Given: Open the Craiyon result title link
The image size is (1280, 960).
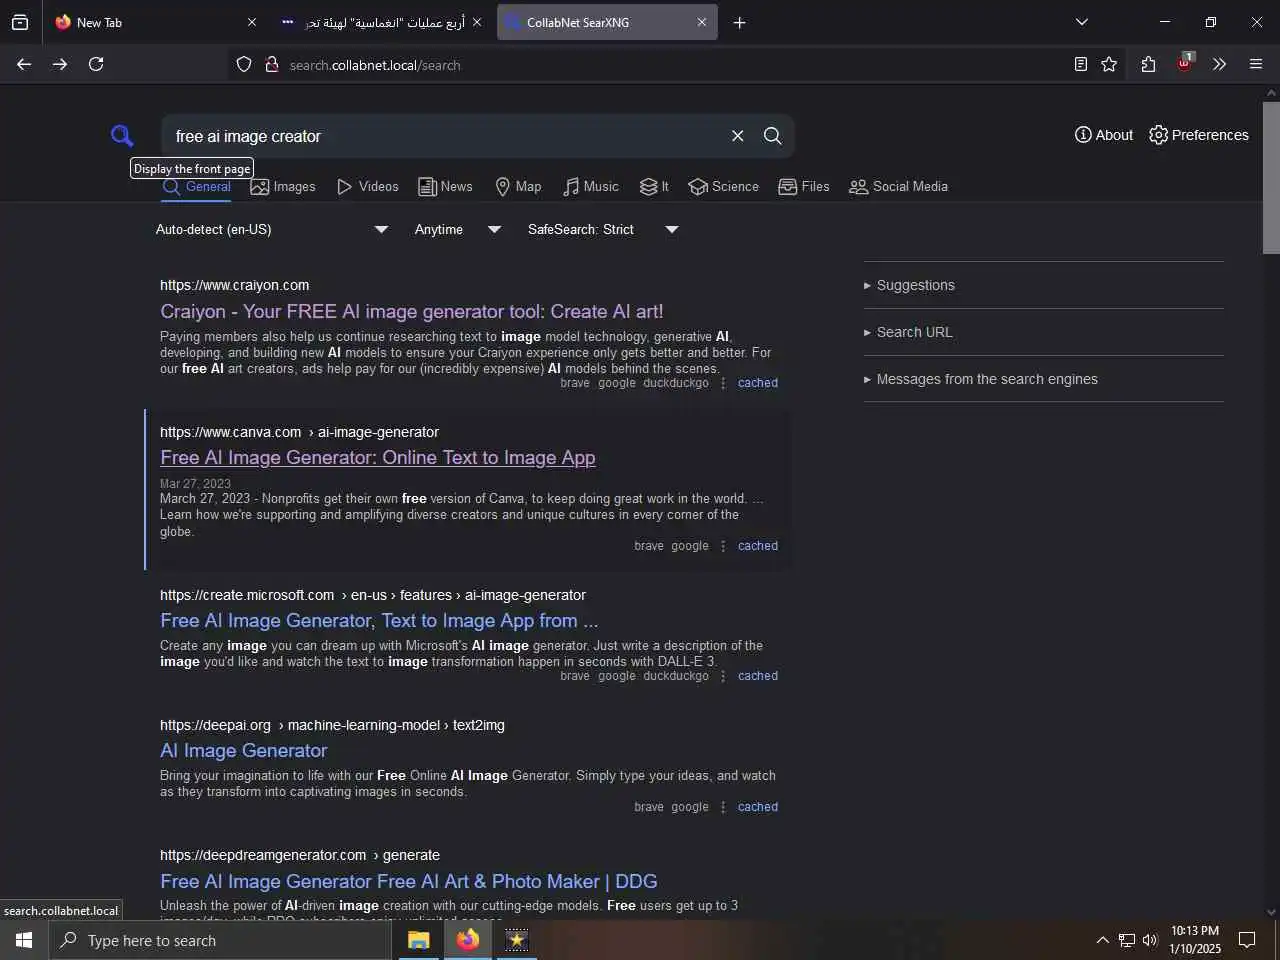Looking at the screenshot, I should 411,311.
